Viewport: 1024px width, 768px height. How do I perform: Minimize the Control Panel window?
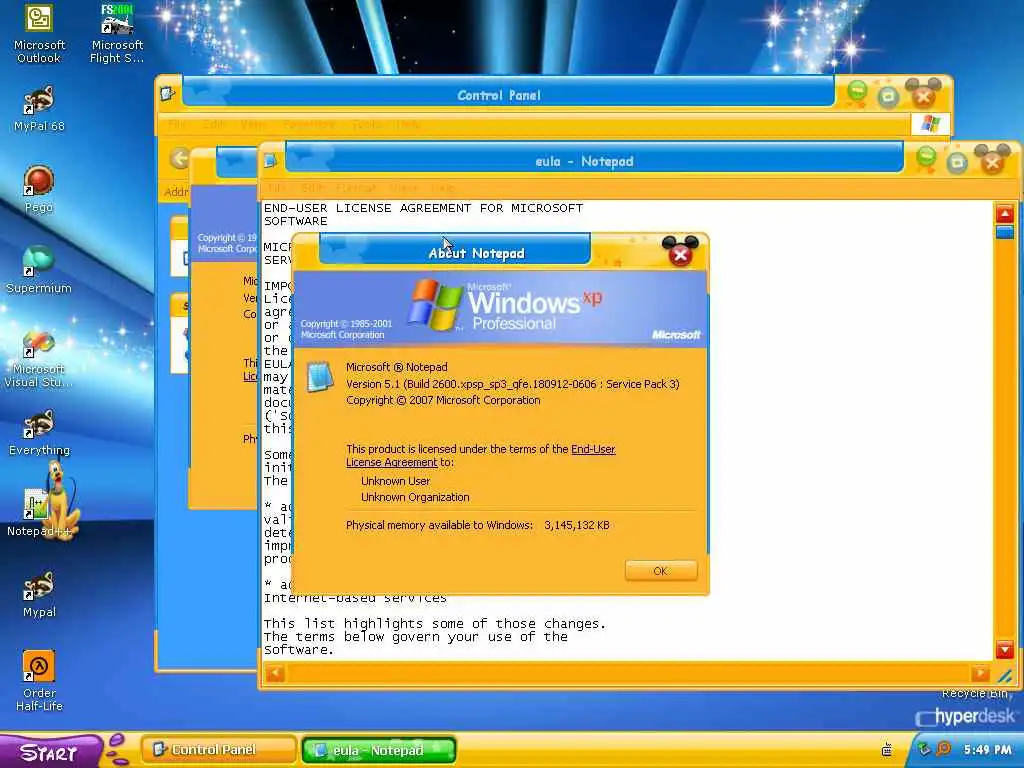click(x=857, y=91)
